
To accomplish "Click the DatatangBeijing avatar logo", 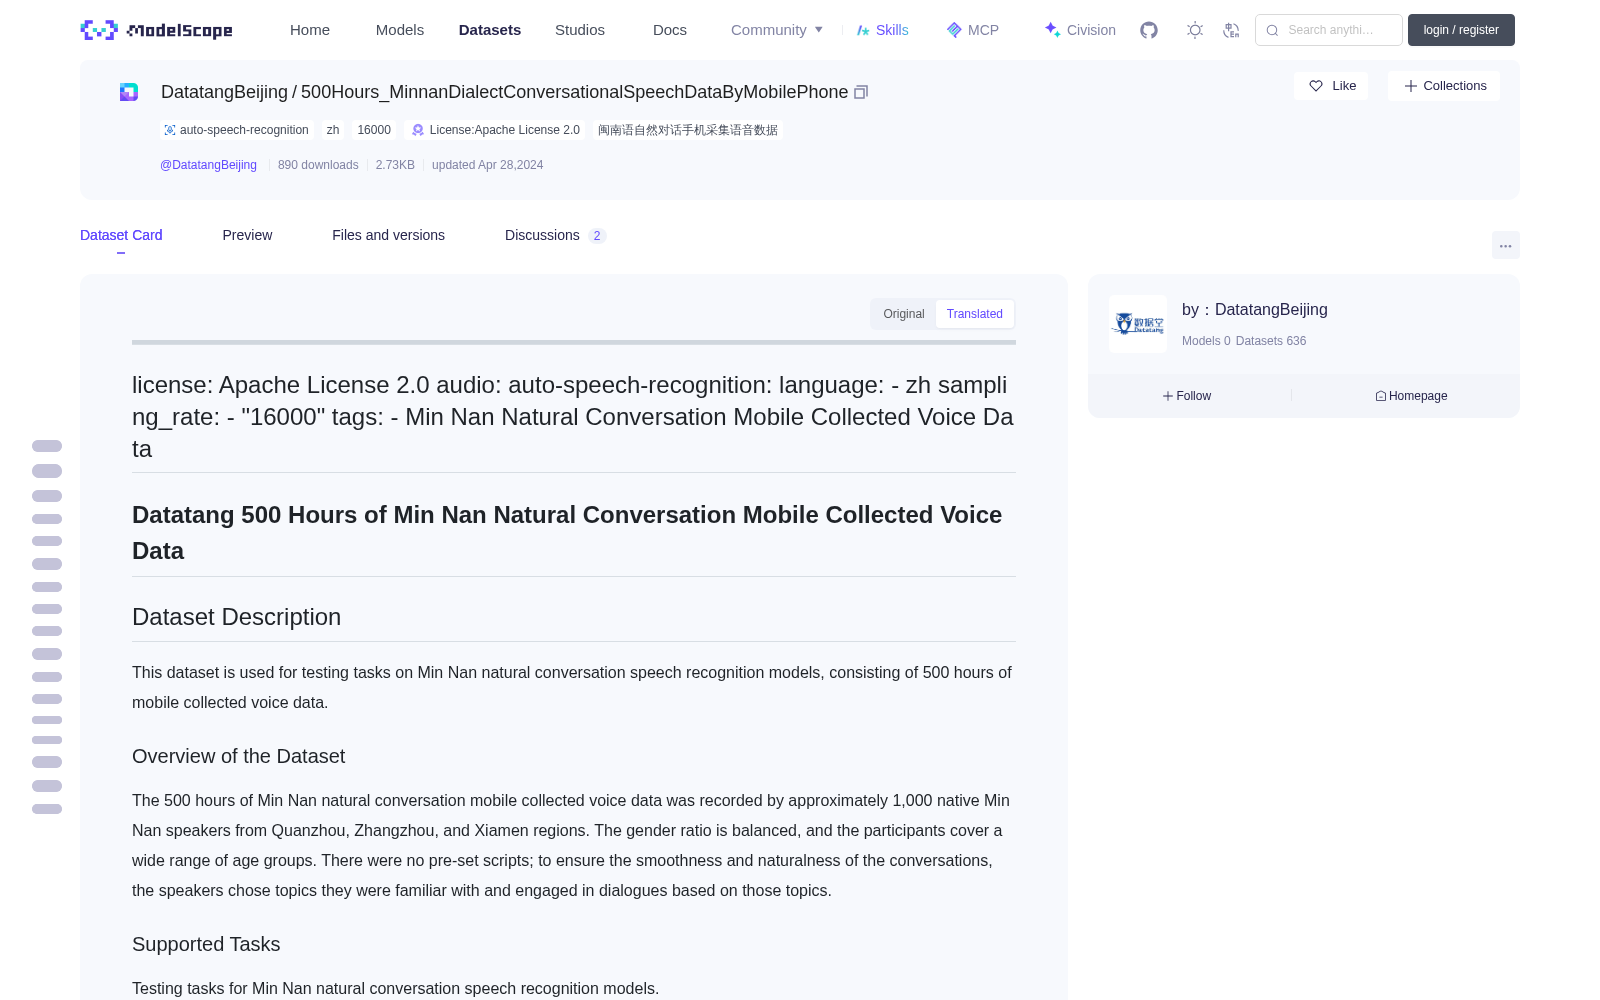I will point(1138,324).
